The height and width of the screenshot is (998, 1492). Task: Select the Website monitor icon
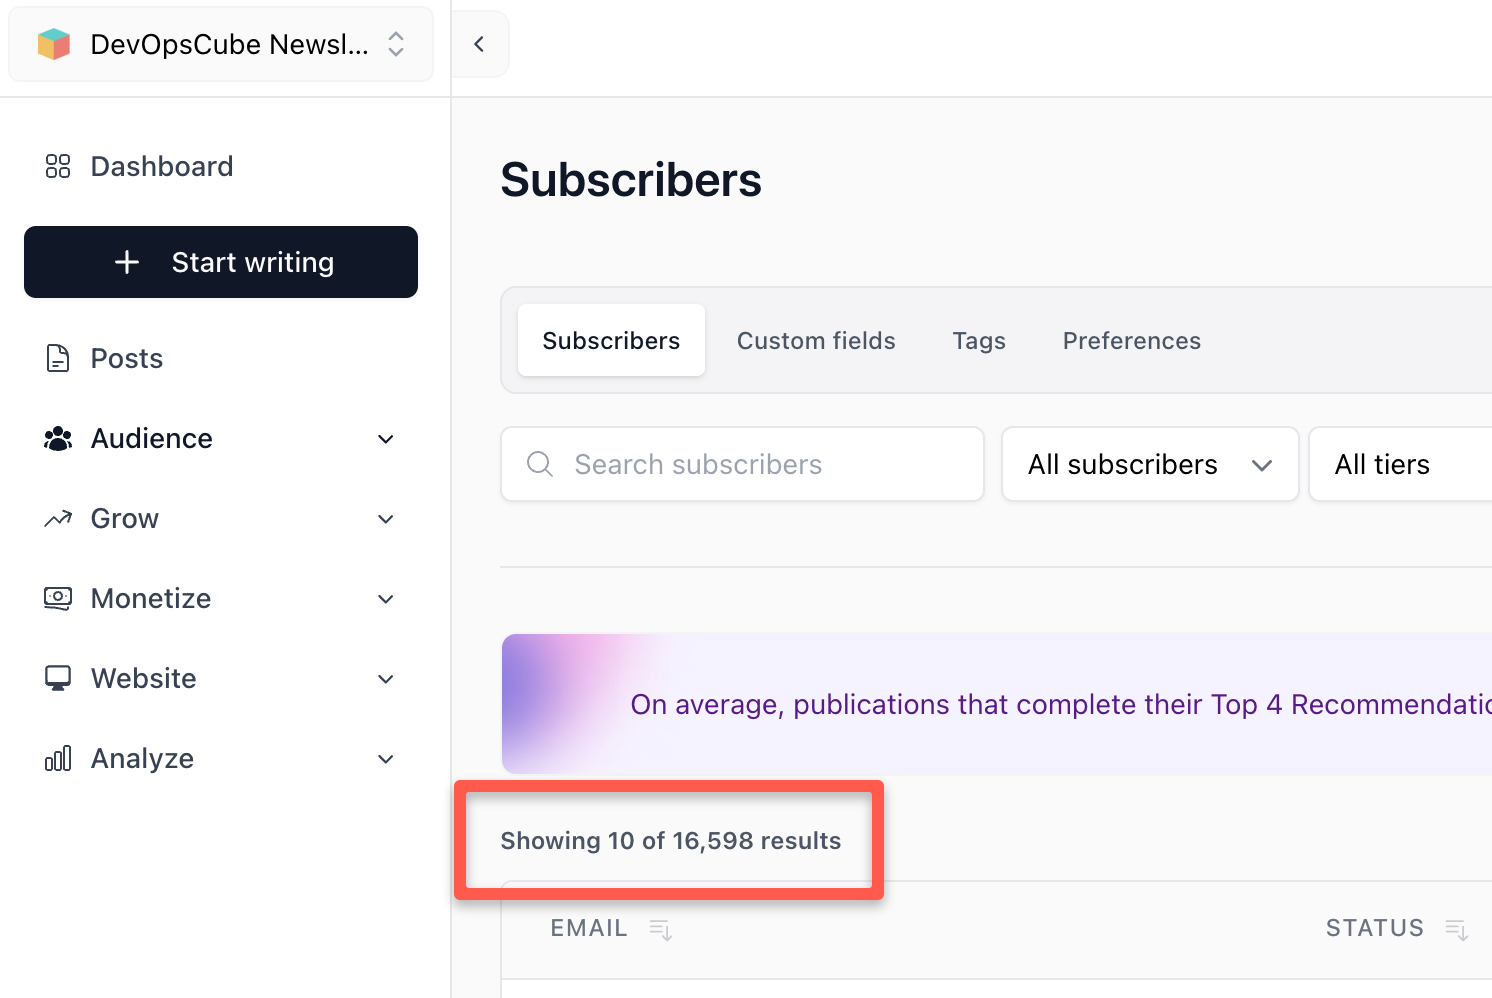point(57,678)
